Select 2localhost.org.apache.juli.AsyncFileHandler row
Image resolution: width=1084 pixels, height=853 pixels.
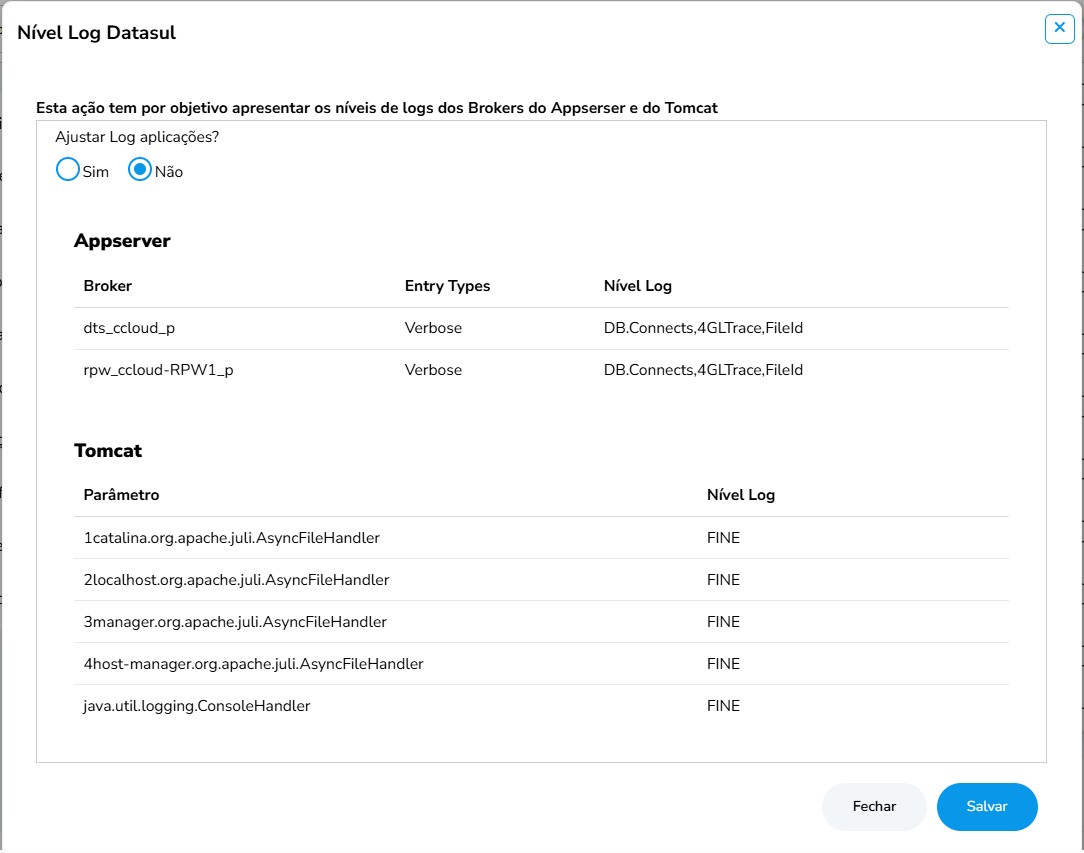541,580
